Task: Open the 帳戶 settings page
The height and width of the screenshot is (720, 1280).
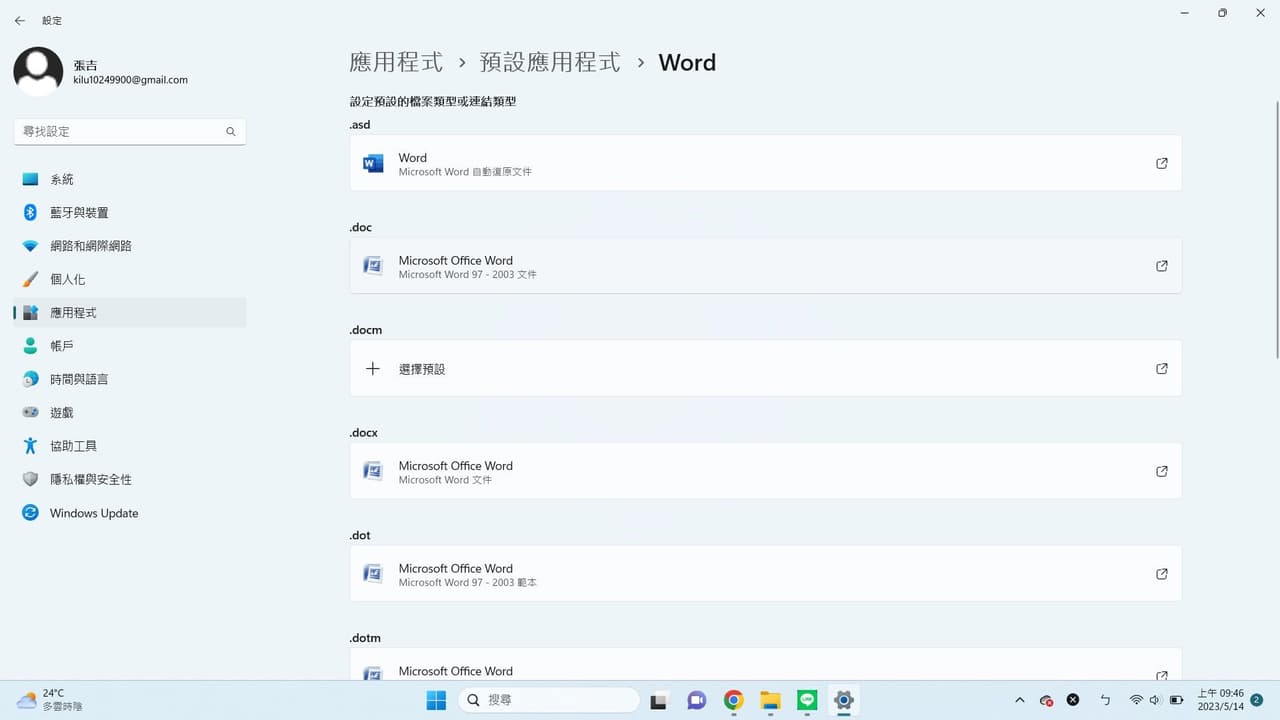Action: [130, 346]
